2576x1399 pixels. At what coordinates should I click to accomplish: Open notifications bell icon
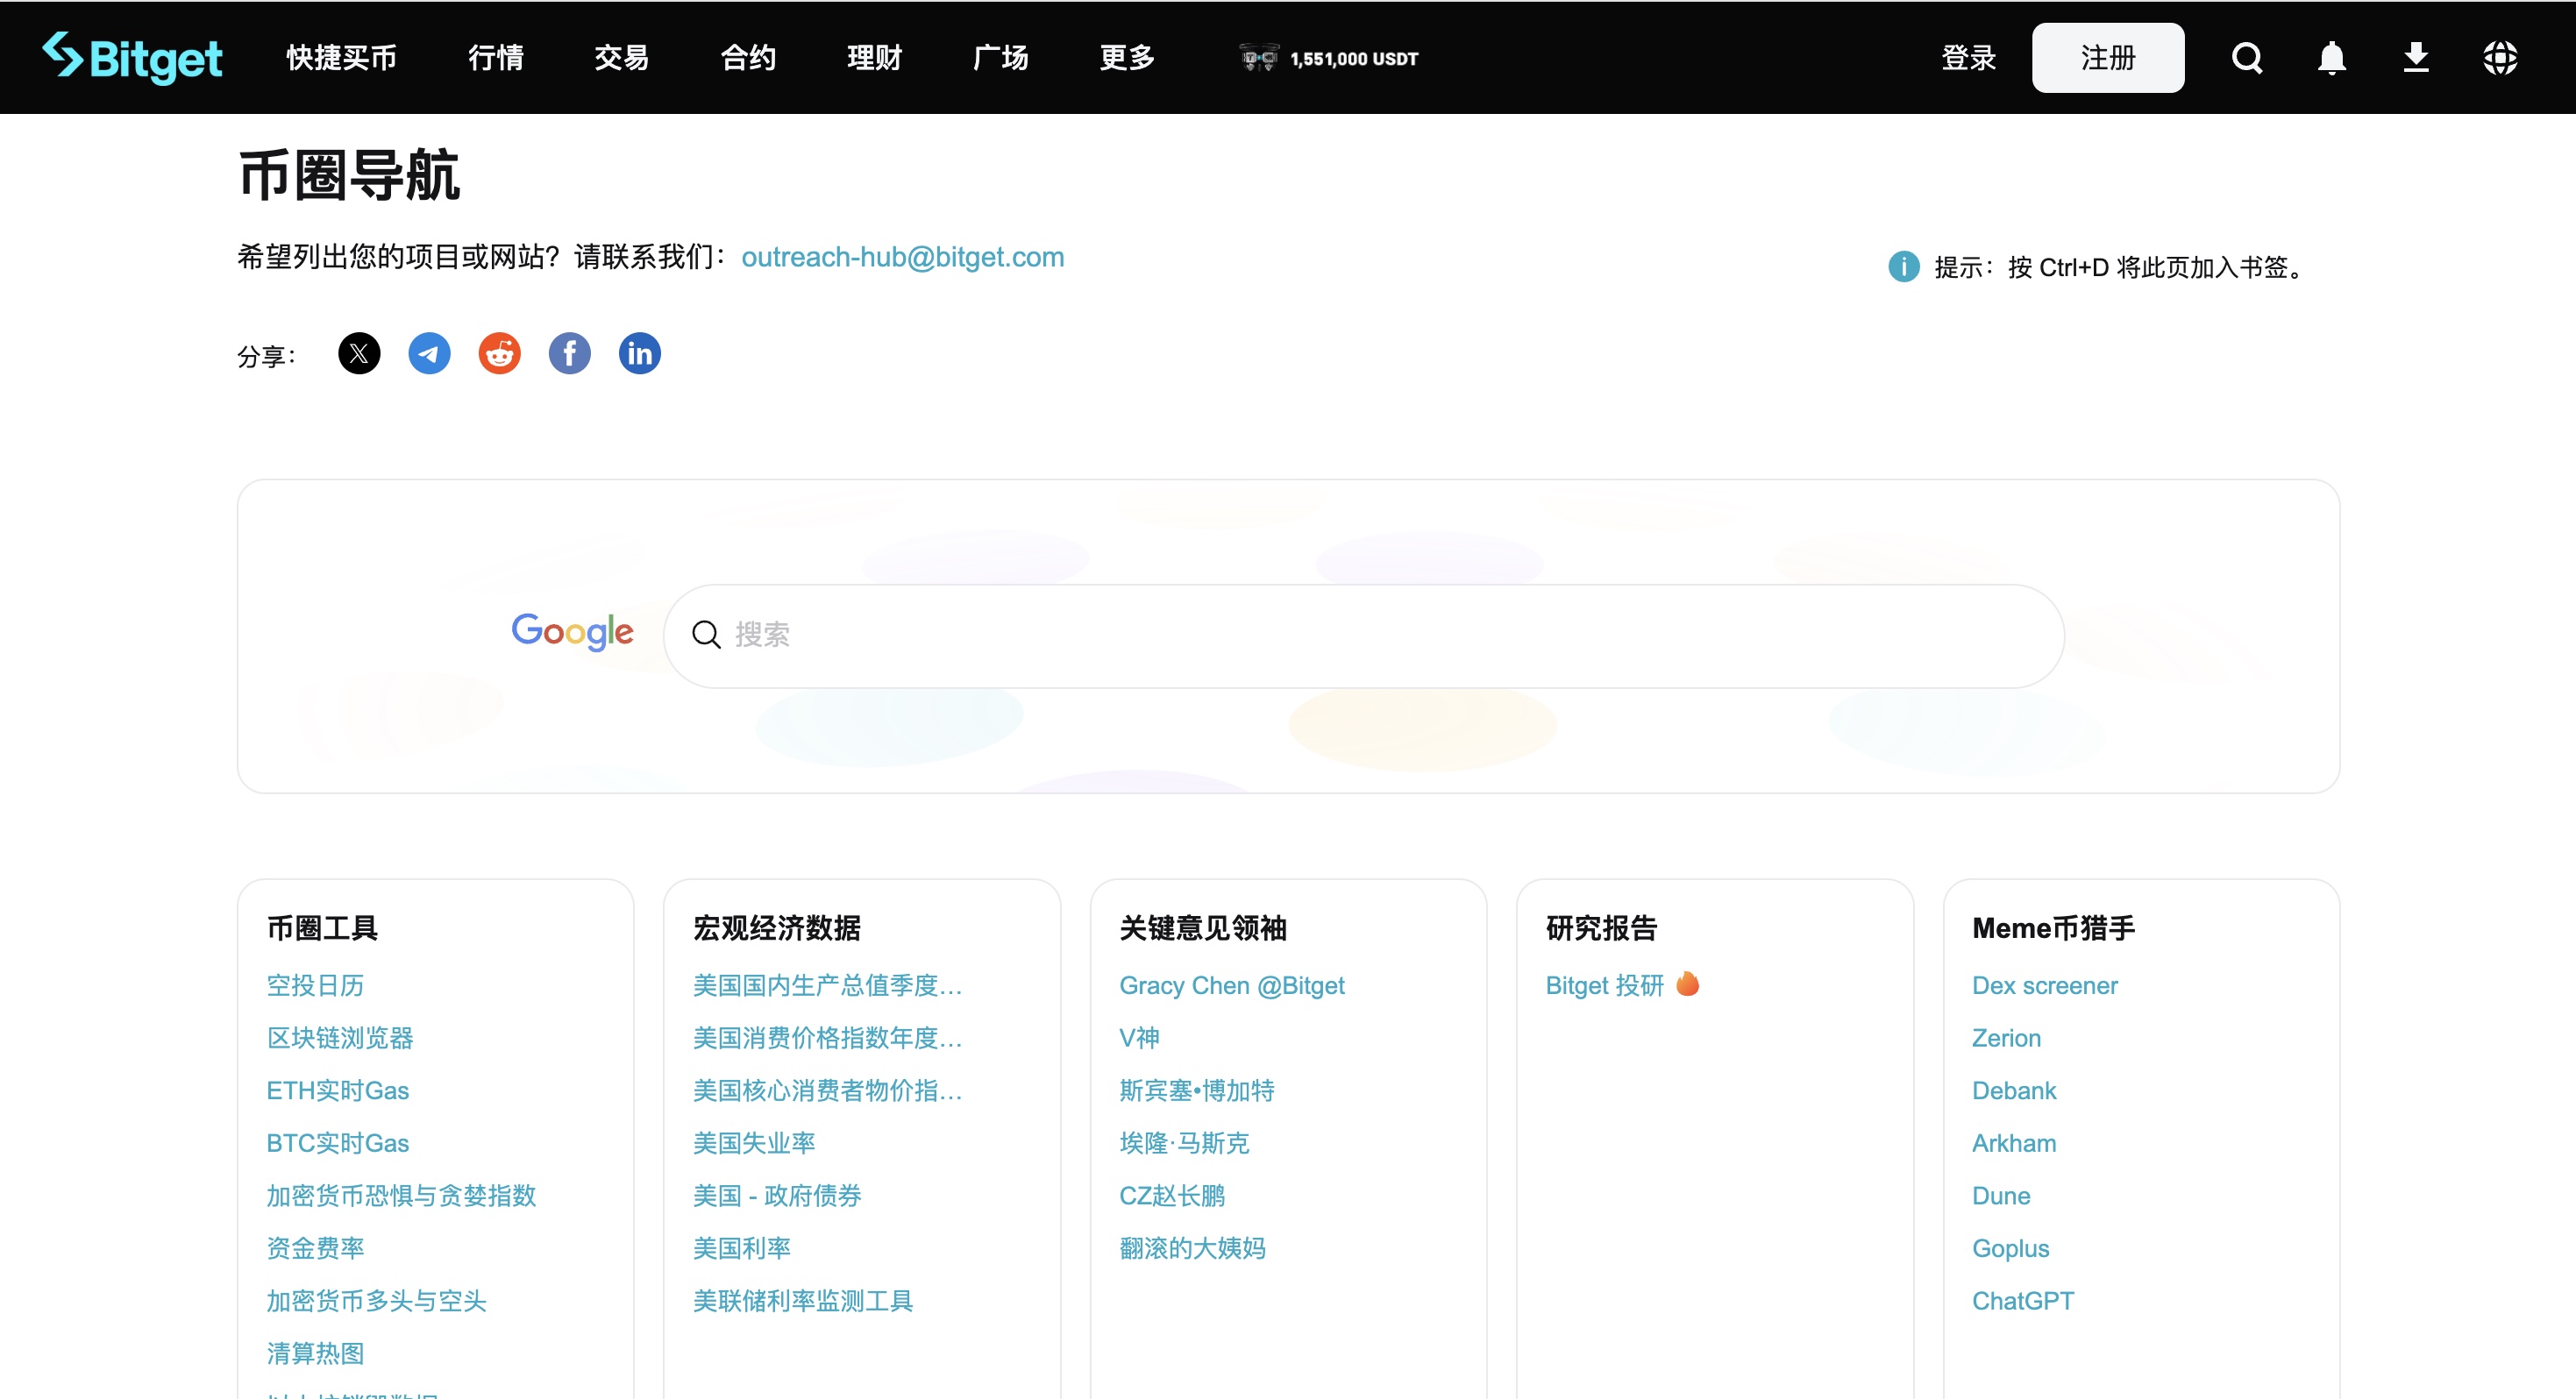(2331, 58)
